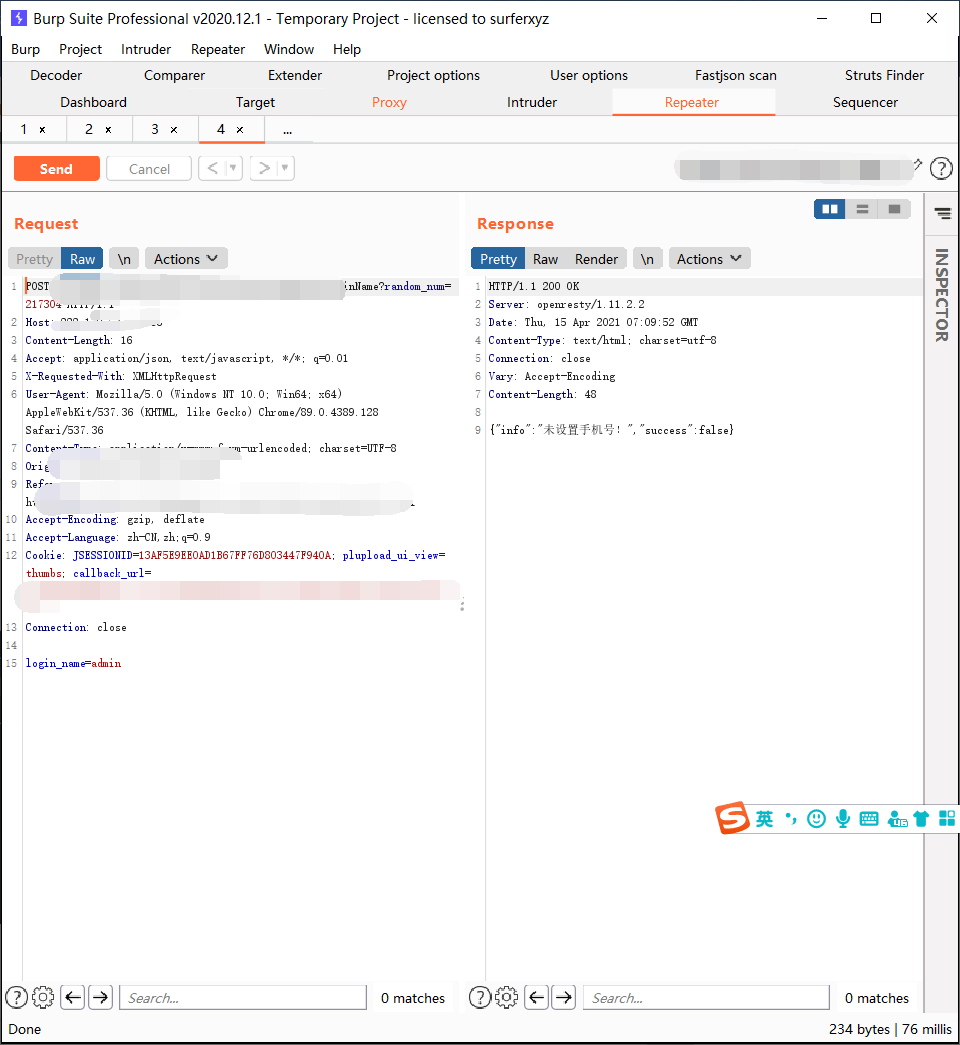This screenshot has height=1045, width=960.
Task: Switch request view to Raw
Action: tap(83, 259)
